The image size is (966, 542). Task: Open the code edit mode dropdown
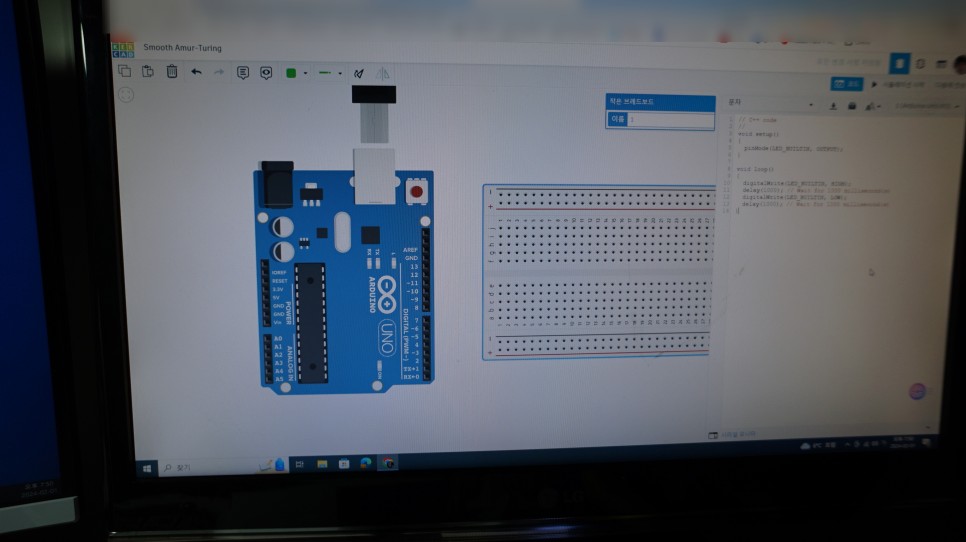click(x=770, y=103)
